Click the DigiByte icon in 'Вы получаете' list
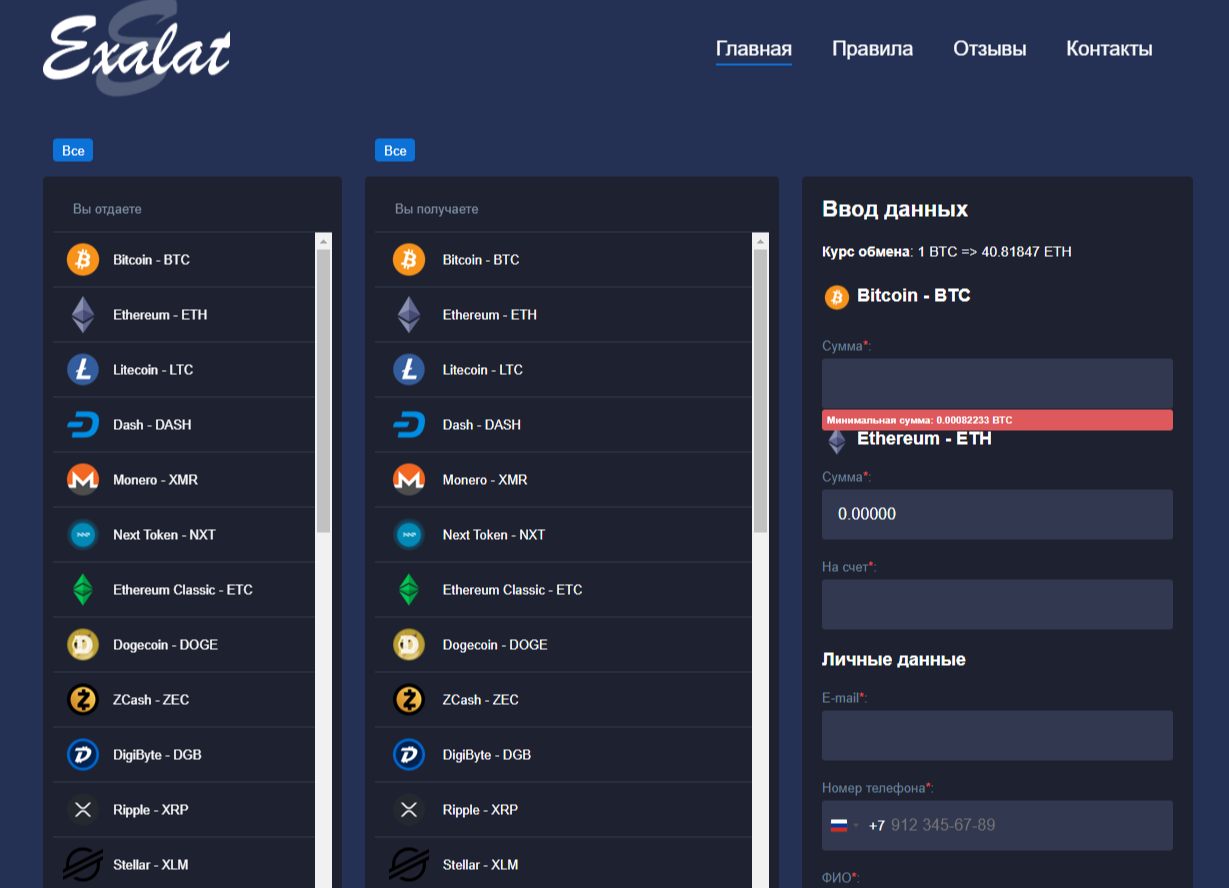The width and height of the screenshot is (1229, 888). coord(409,755)
